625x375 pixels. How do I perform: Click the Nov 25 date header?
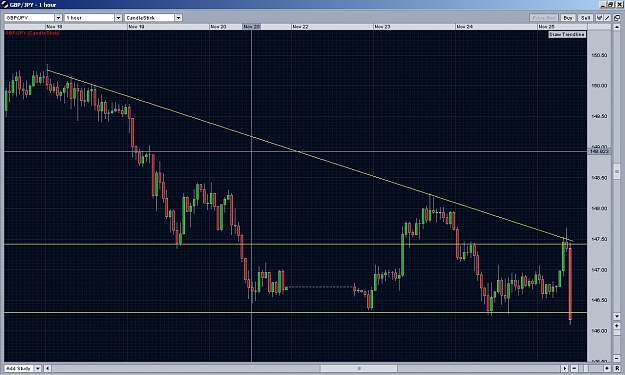(546, 27)
